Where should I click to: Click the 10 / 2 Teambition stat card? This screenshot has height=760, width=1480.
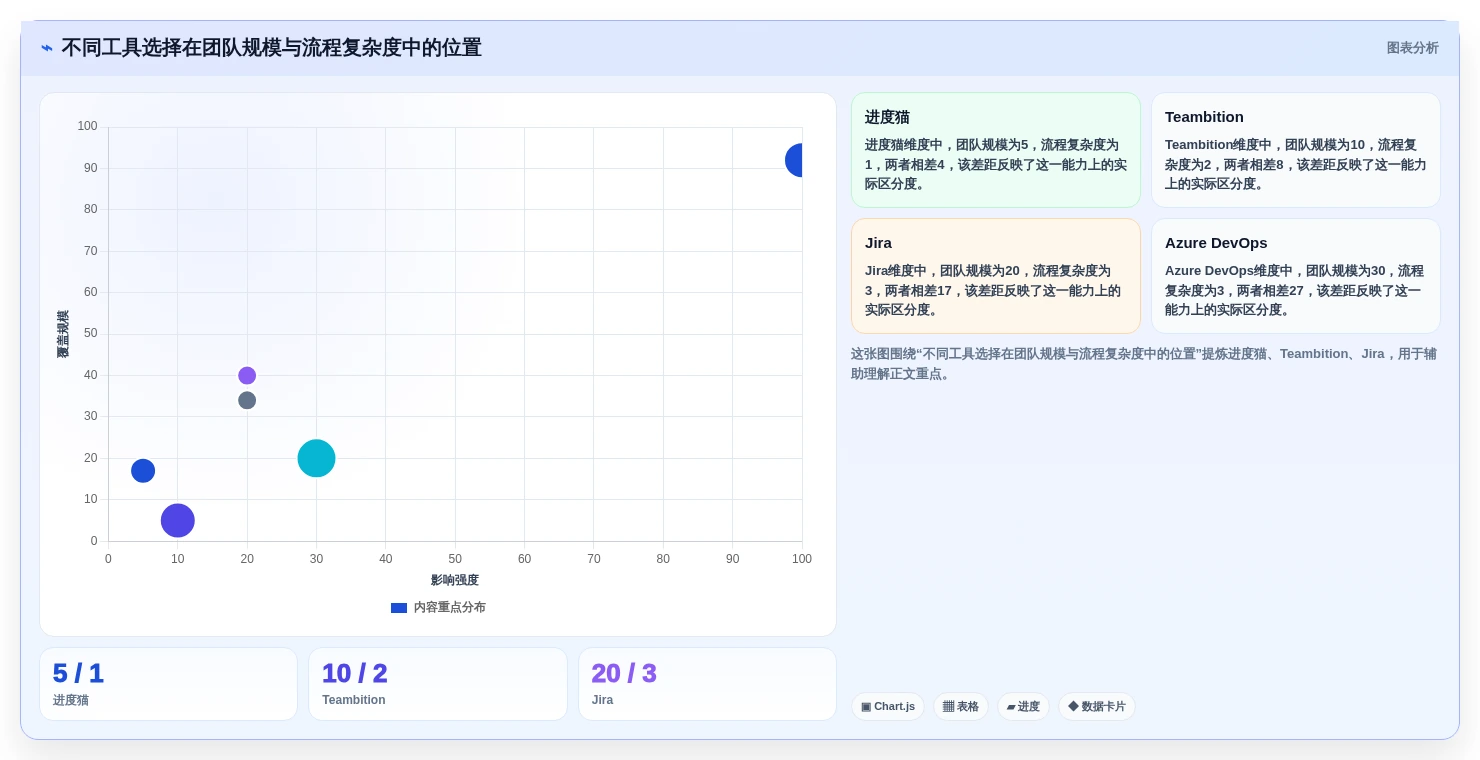coord(438,684)
